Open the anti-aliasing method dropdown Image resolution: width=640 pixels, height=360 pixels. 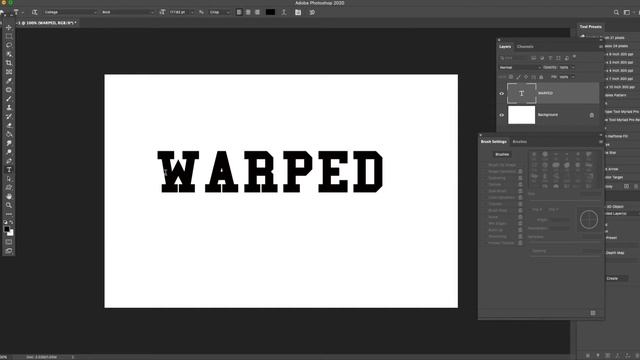click(220, 12)
